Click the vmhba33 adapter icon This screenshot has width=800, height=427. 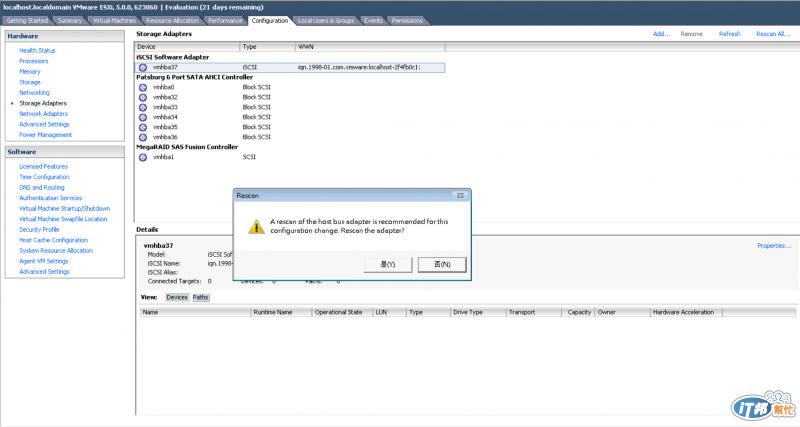coord(143,107)
